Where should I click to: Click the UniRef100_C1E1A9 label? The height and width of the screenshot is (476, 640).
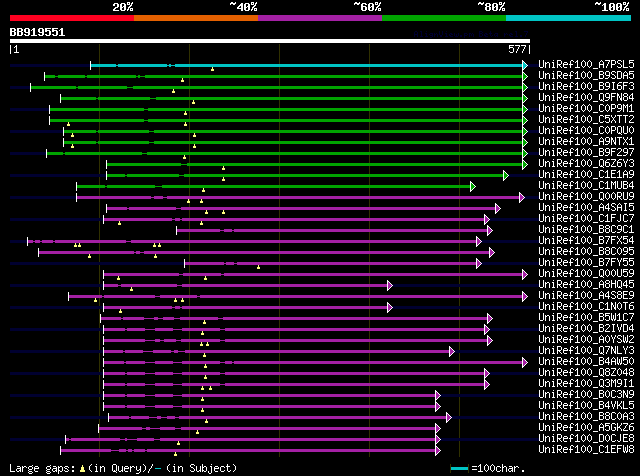586,174
